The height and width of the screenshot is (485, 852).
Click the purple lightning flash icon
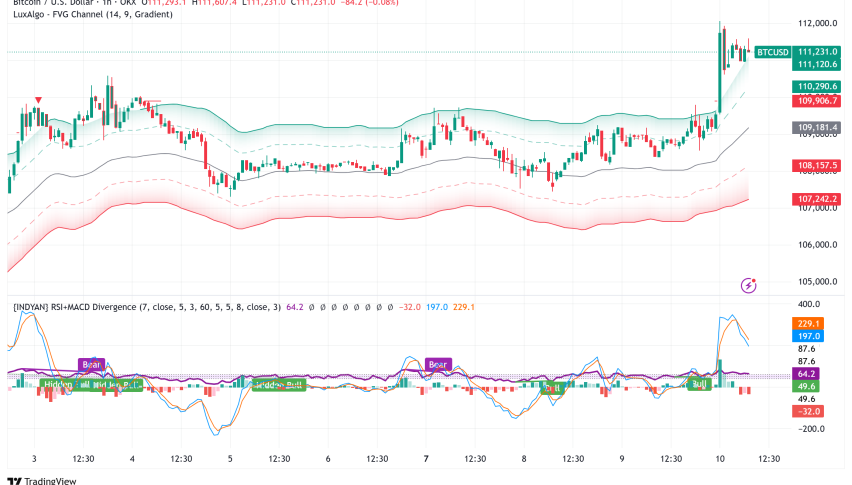click(749, 285)
